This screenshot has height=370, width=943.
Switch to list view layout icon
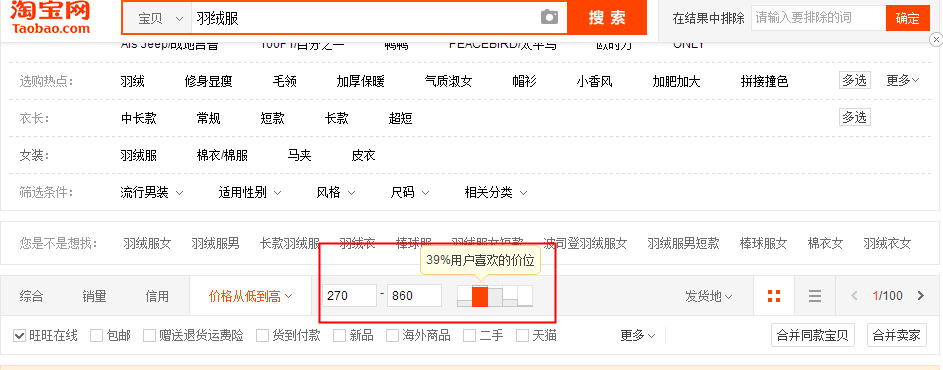(815, 295)
